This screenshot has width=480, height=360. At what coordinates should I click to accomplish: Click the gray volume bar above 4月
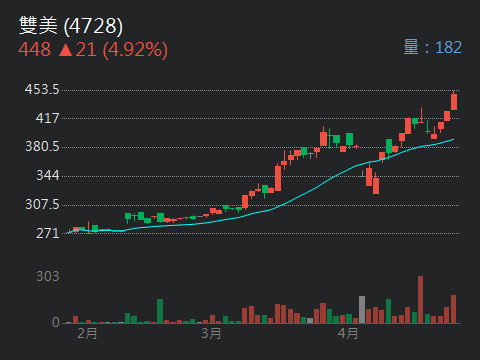click(362, 309)
